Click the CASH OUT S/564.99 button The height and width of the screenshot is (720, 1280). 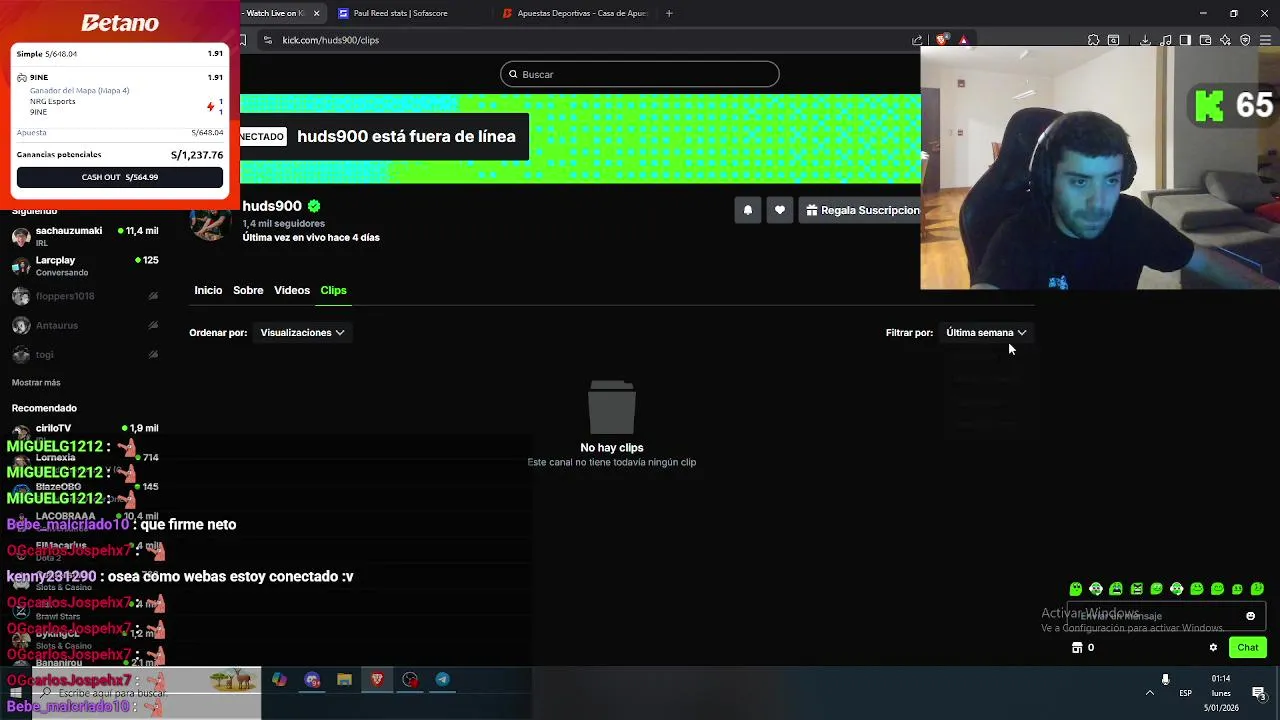pos(120,177)
